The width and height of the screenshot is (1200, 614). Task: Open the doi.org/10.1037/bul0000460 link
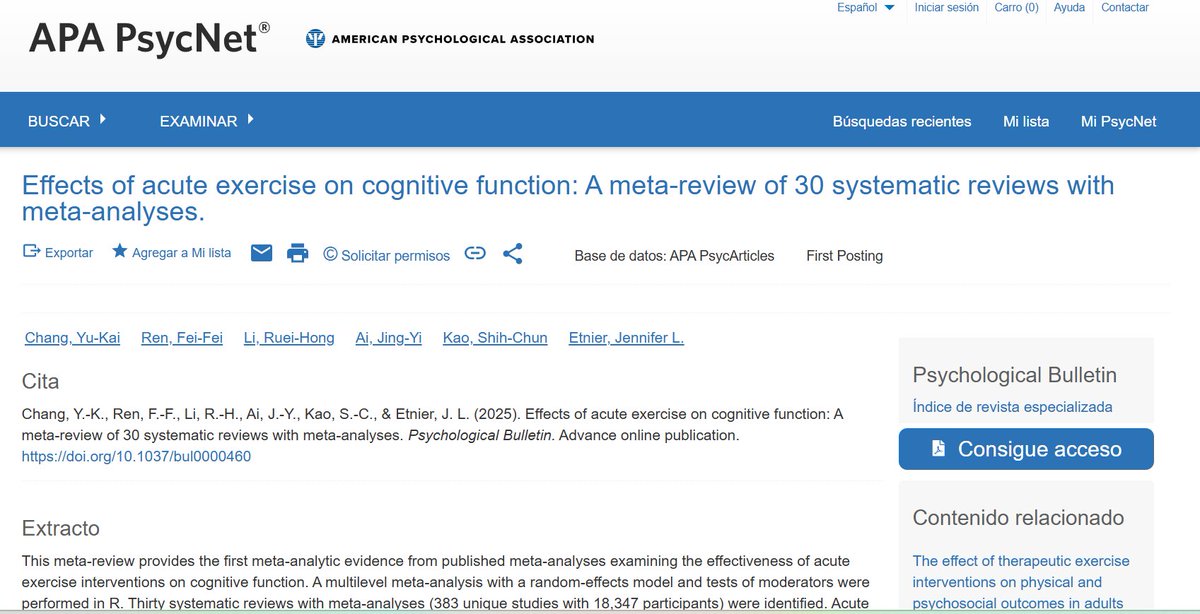(x=137, y=456)
